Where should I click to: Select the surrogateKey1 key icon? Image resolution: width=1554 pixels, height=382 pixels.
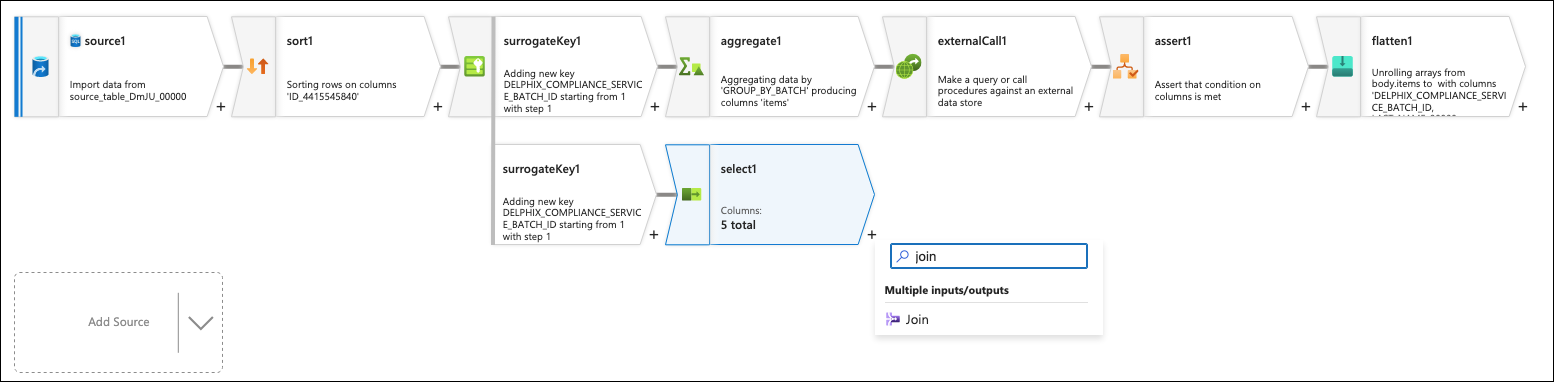474,67
